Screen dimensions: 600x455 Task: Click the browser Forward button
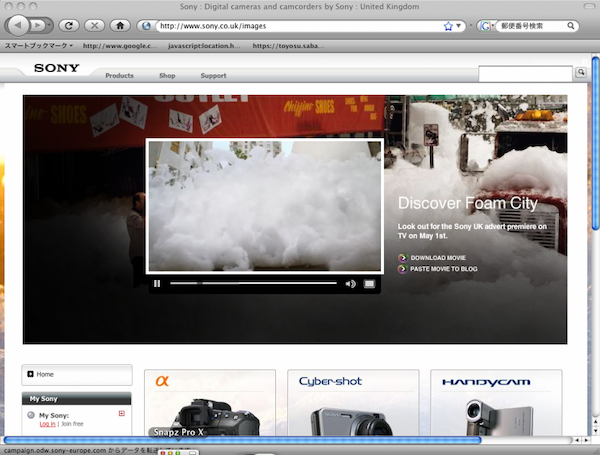[x=37, y=26]
